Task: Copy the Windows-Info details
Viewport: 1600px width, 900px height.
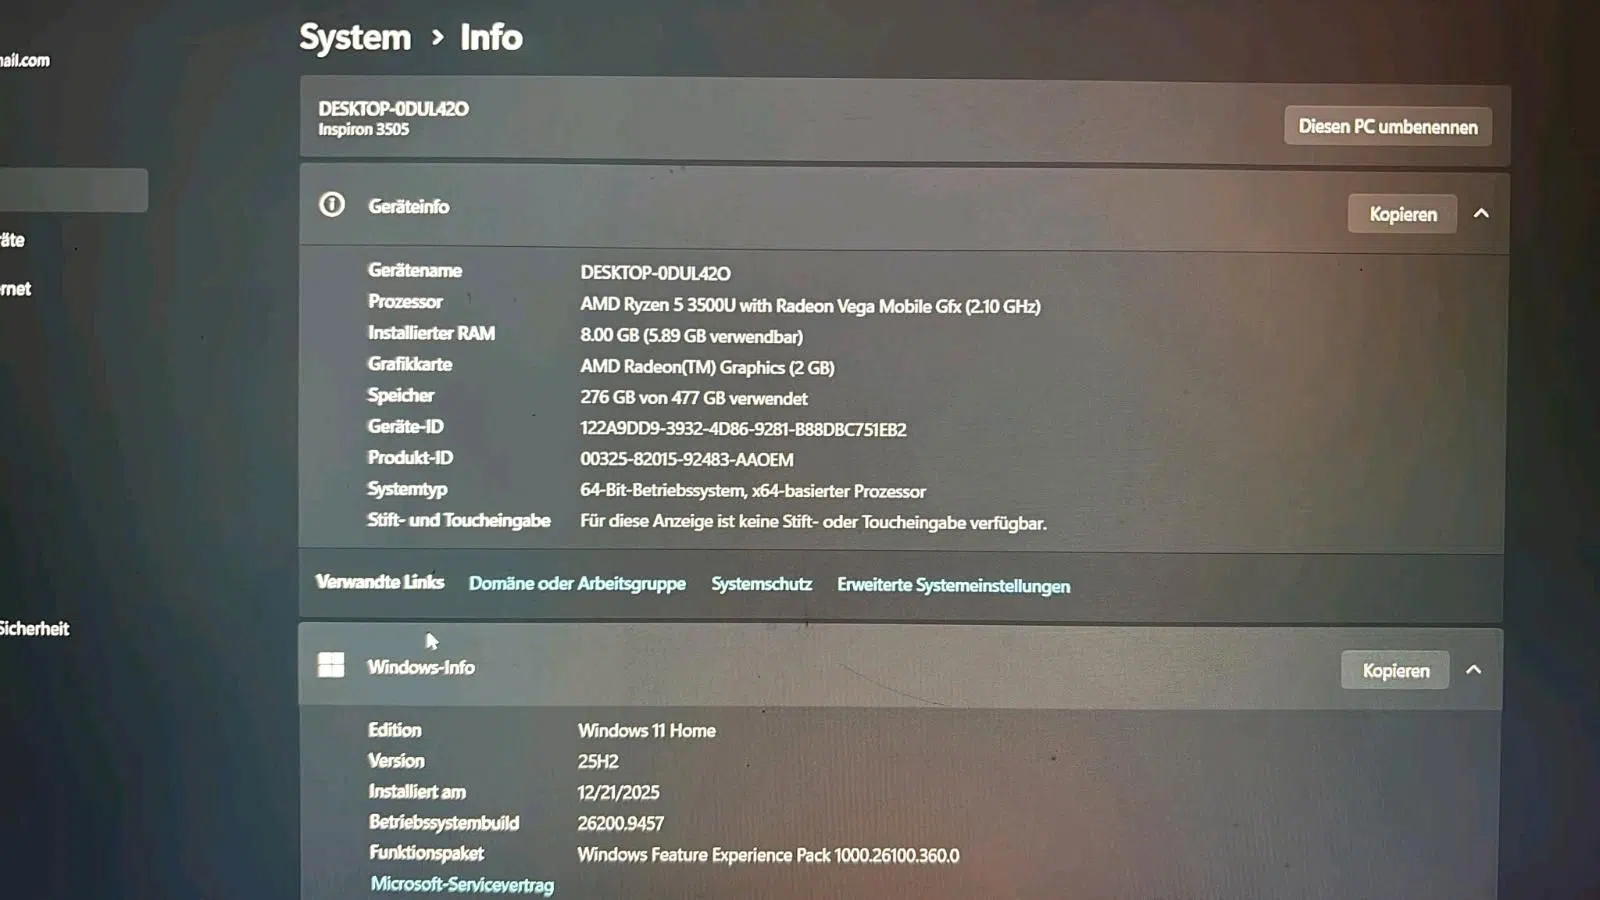Action: [x=1395, y=670]
